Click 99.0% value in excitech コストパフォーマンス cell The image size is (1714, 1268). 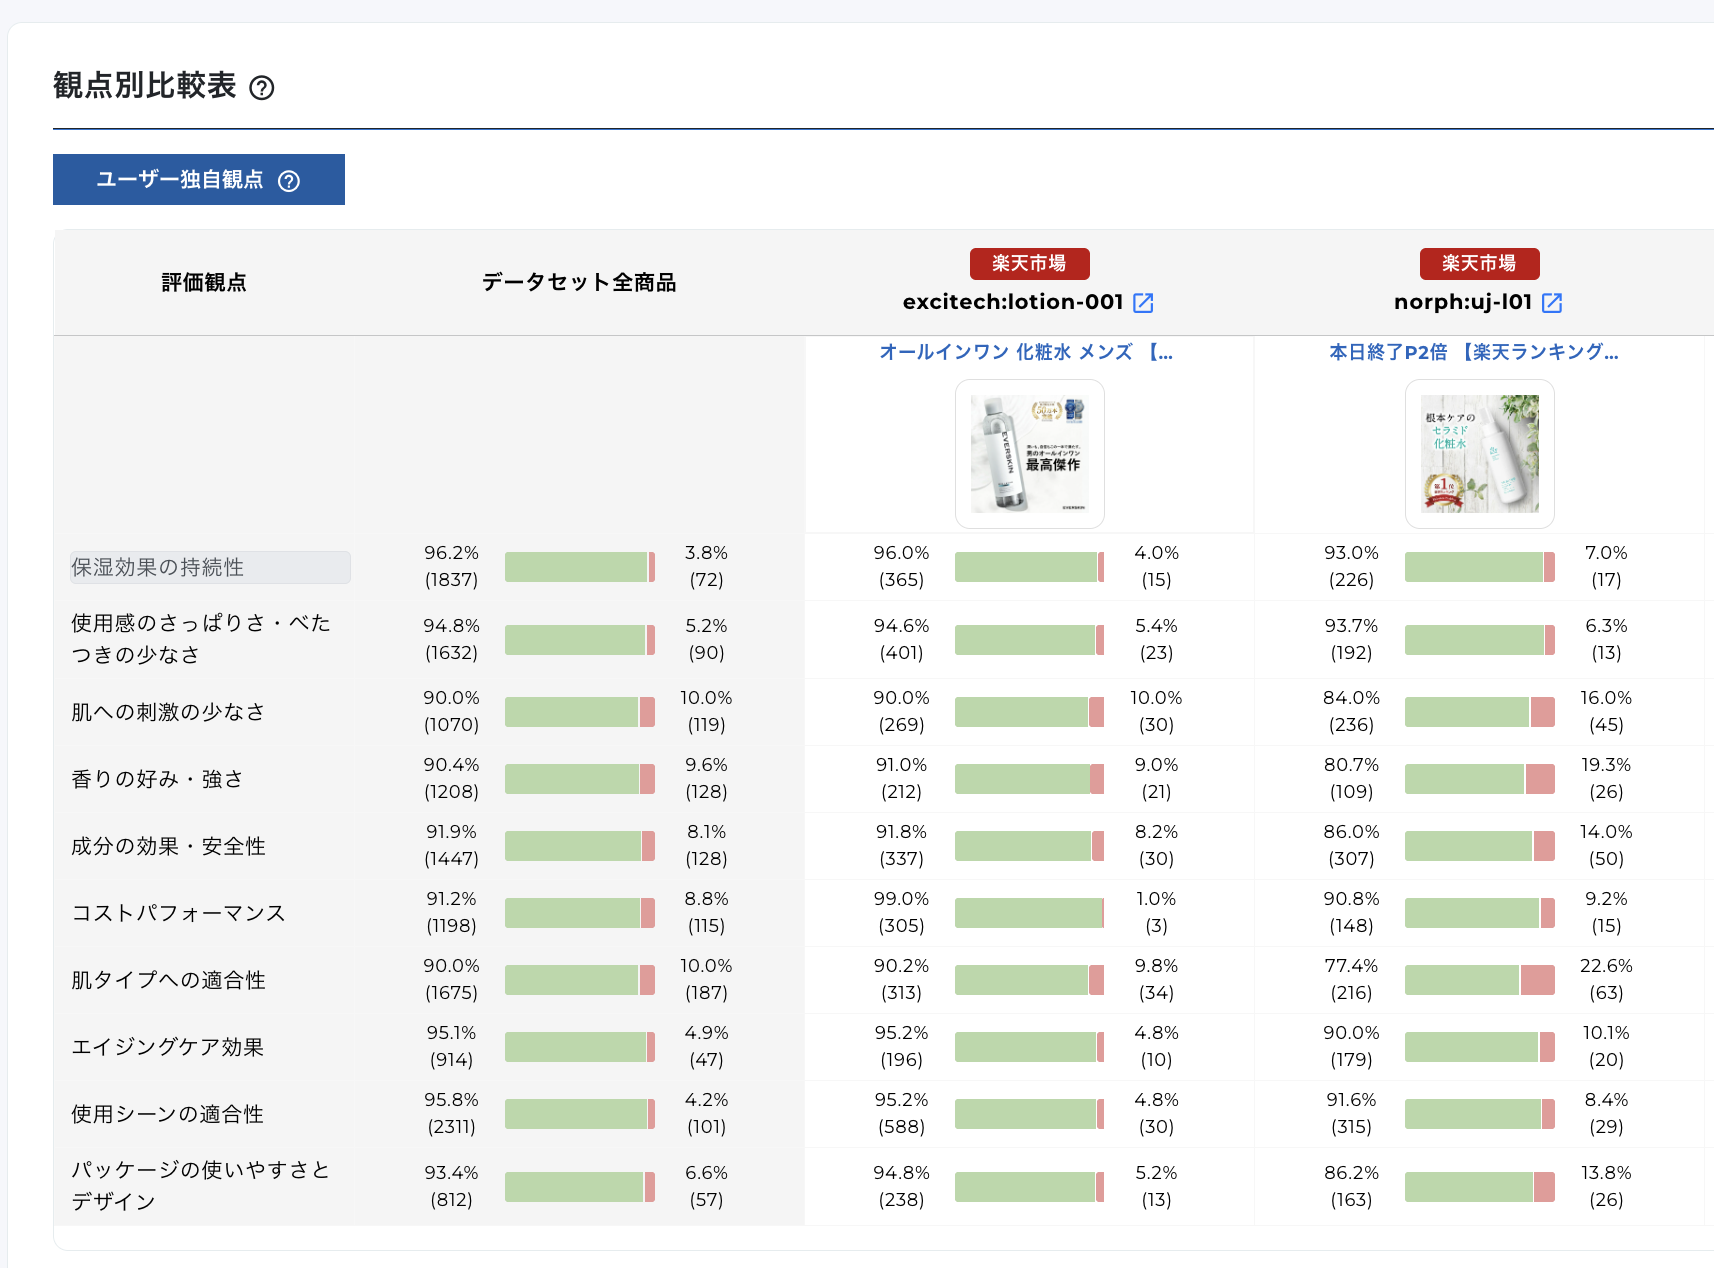point(903,899)
